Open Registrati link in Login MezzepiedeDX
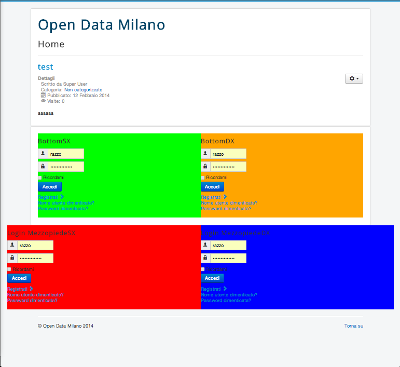 pos(214,289)
